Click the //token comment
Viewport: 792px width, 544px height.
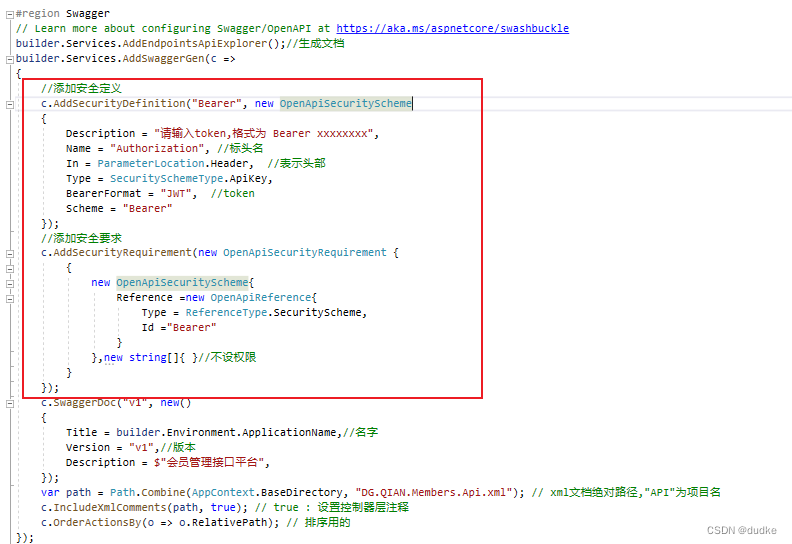coord(232,193)
